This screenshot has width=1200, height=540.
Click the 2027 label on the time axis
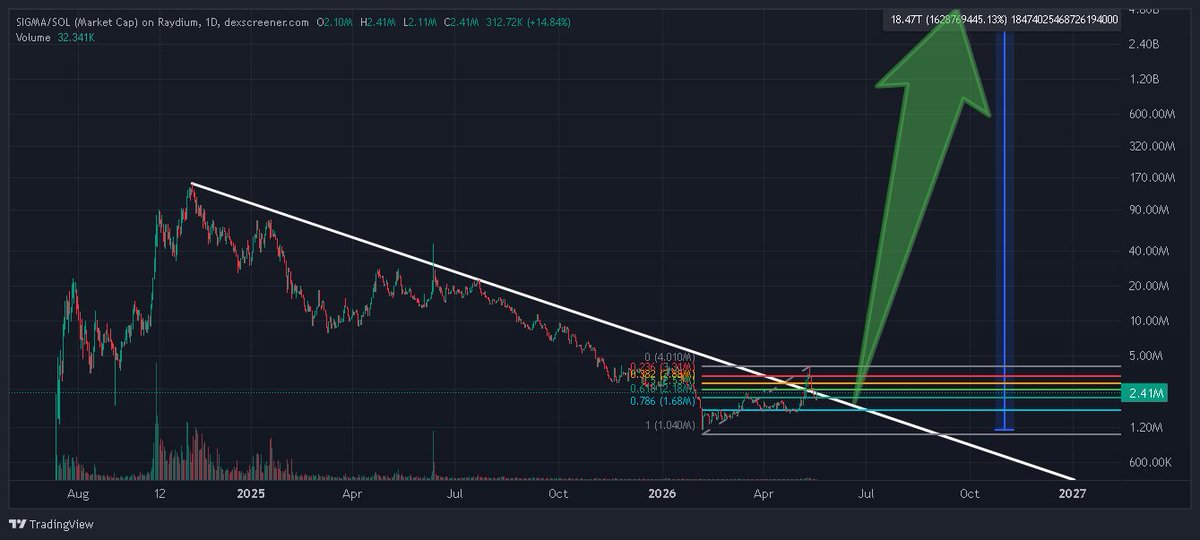tap(1073, 493)
